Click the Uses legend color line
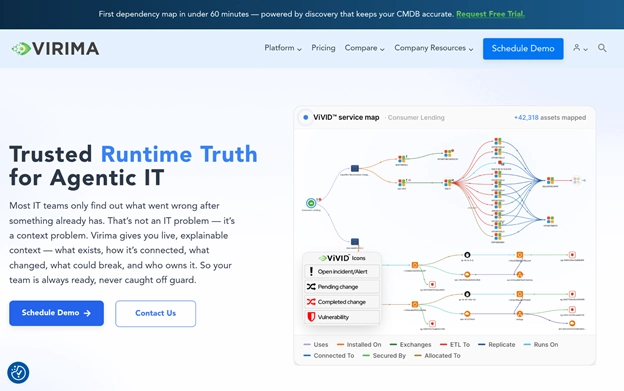 (307, 344)
